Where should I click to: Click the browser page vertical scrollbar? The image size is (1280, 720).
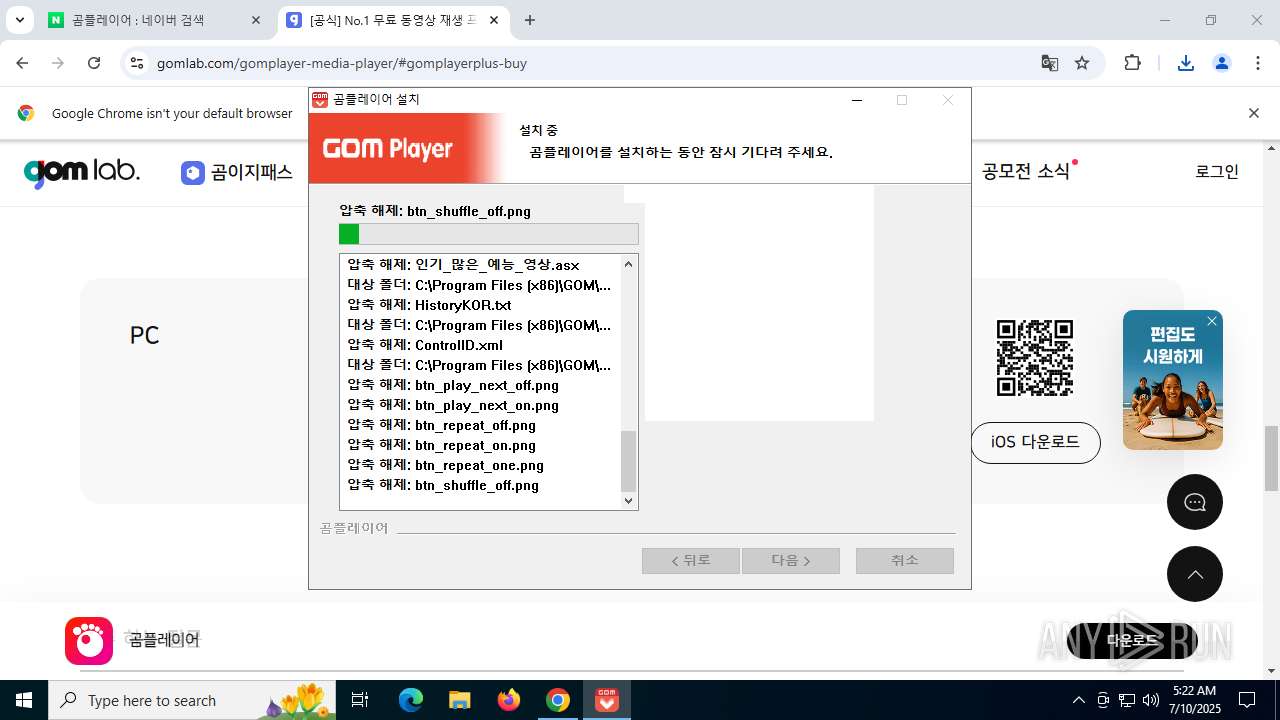pos(1271,460)
